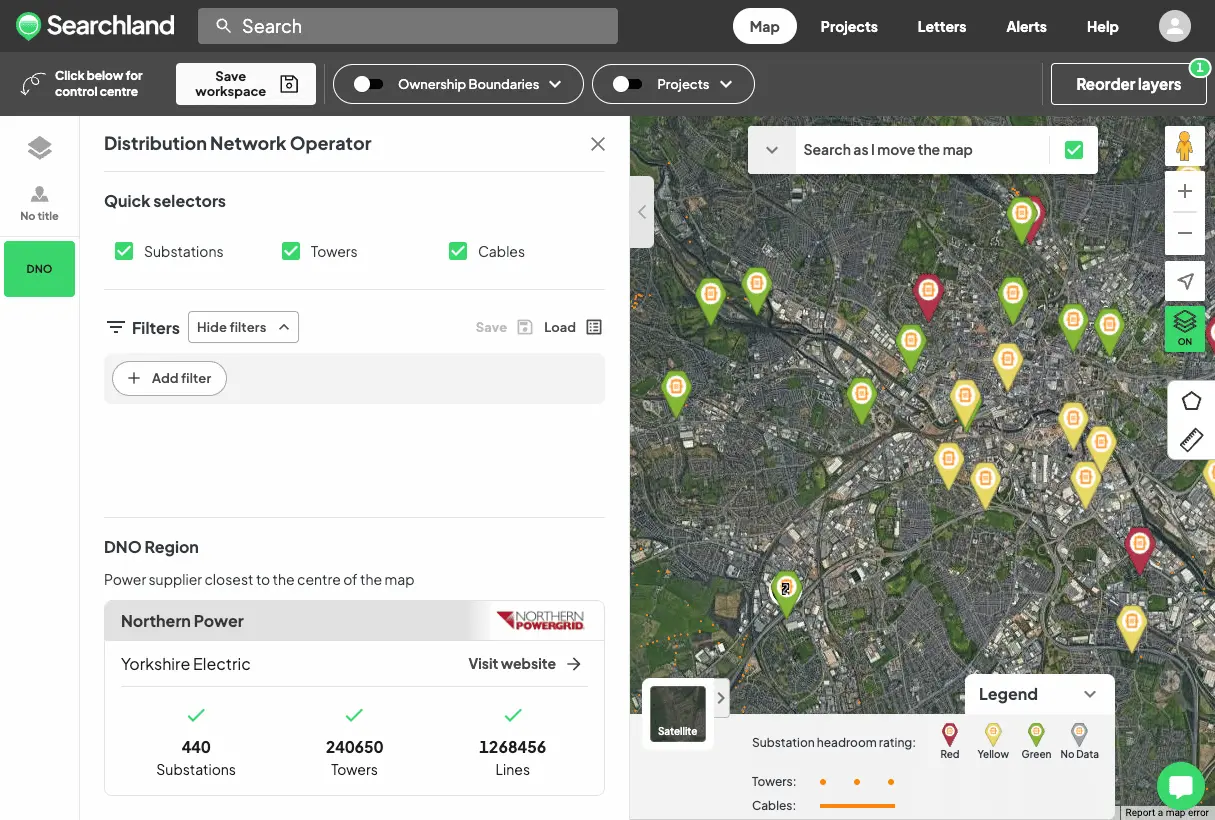Switch to the Projects tab
The height and width of the screenshot is (820, 1215).
[x=848, y=27]
